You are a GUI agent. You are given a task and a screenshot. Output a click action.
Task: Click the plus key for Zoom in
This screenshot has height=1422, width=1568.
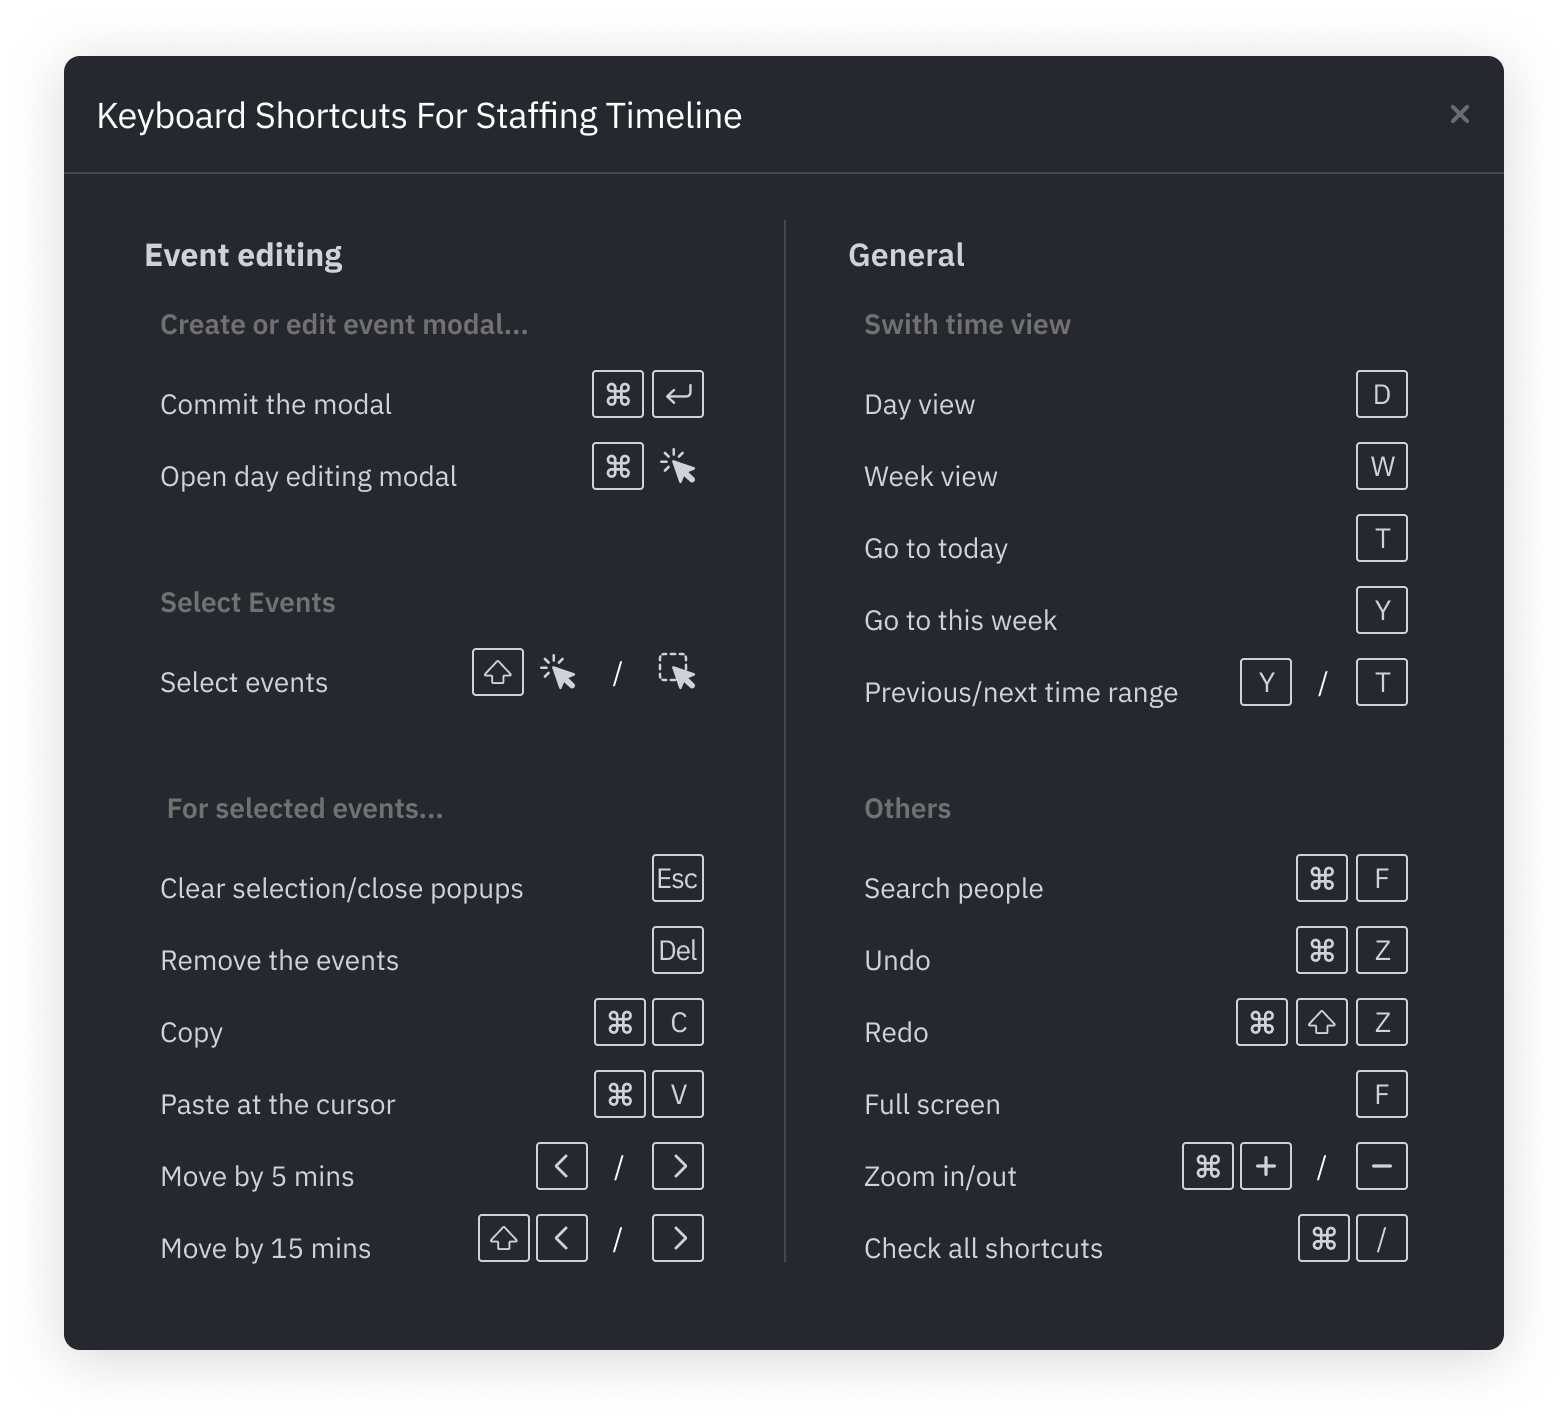coord(1266,1166)
